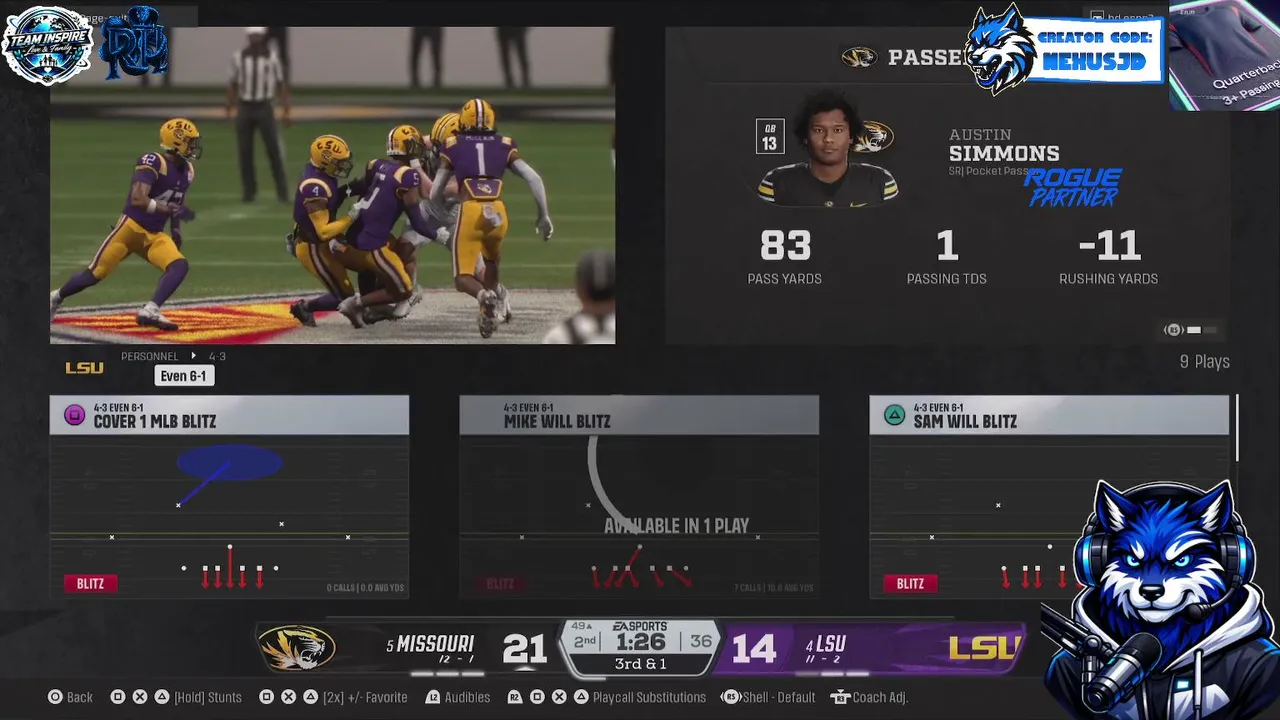
Task: Click the [Hold] Stunts label
Action: (208, 697)
